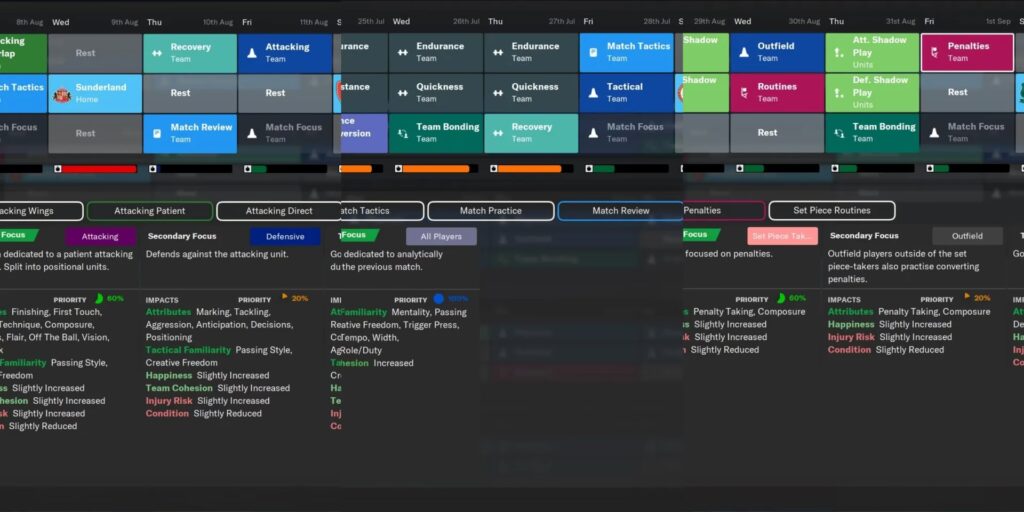Click the cone icon on the Attacking session
Screen dimensions: 1024x512
click(252, 53)
